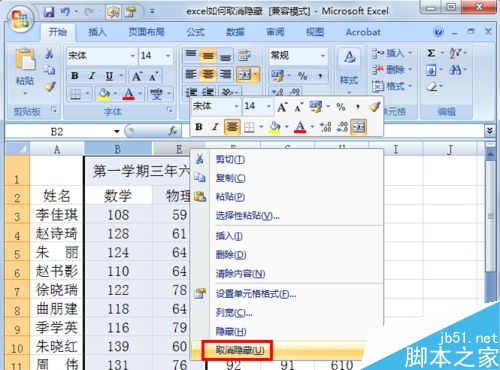Open the Name Box dropdown arrow
The height and width of the screenshot is (370, 500).
pos(117,131)
